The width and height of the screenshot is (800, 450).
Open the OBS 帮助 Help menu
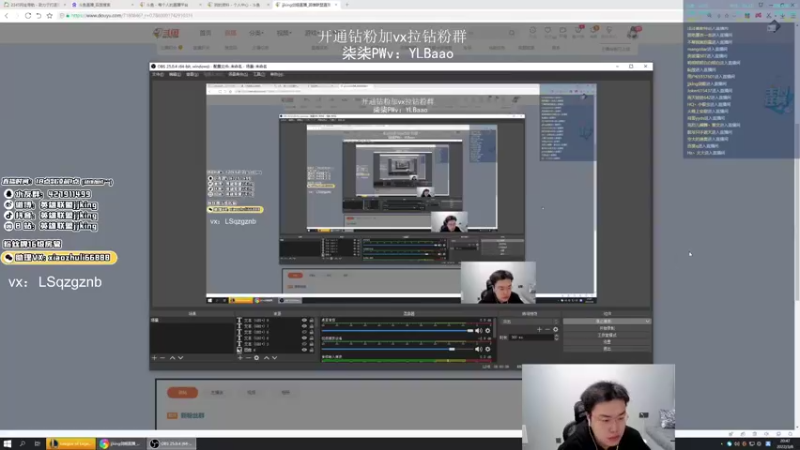click(277, 74)
